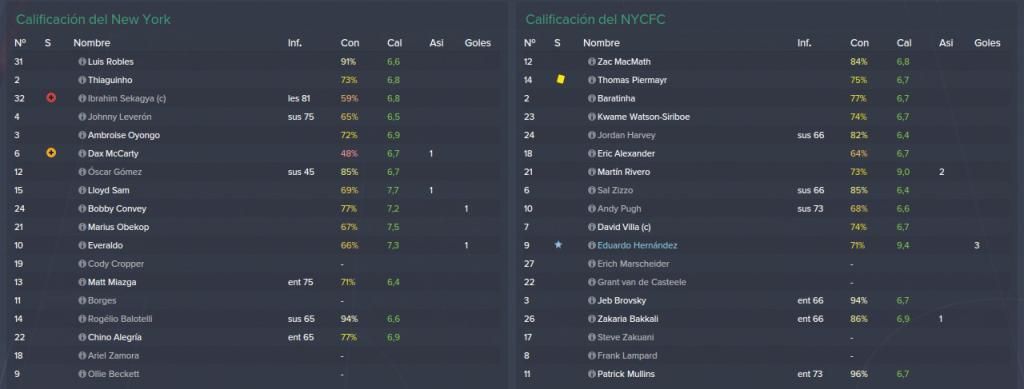Sort NYCFC table by Goles column
The width and height of the screenshot is (1024, 389).
tap(987, 43)
